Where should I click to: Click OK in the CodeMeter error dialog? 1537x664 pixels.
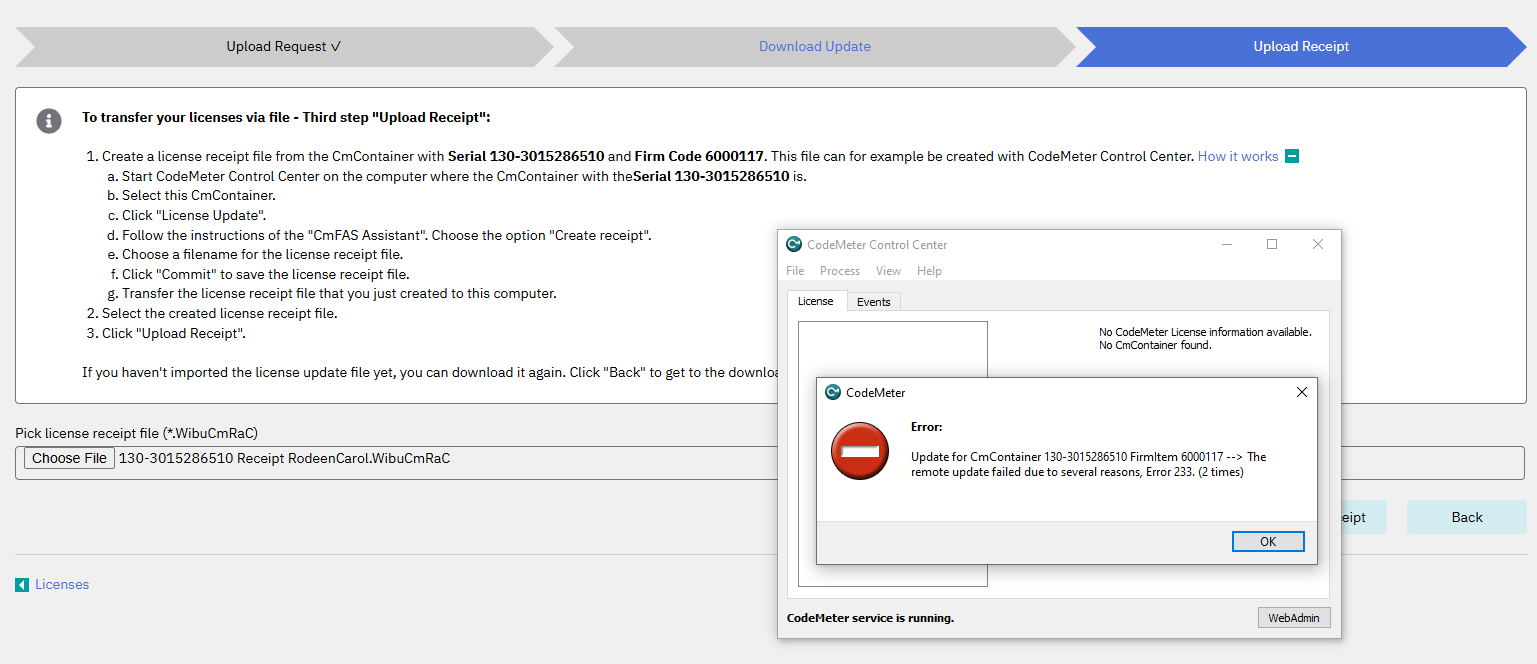pos(1268,541)
